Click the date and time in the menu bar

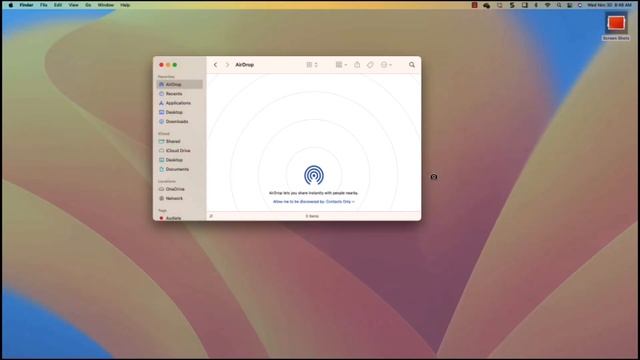tap(609, 5)
